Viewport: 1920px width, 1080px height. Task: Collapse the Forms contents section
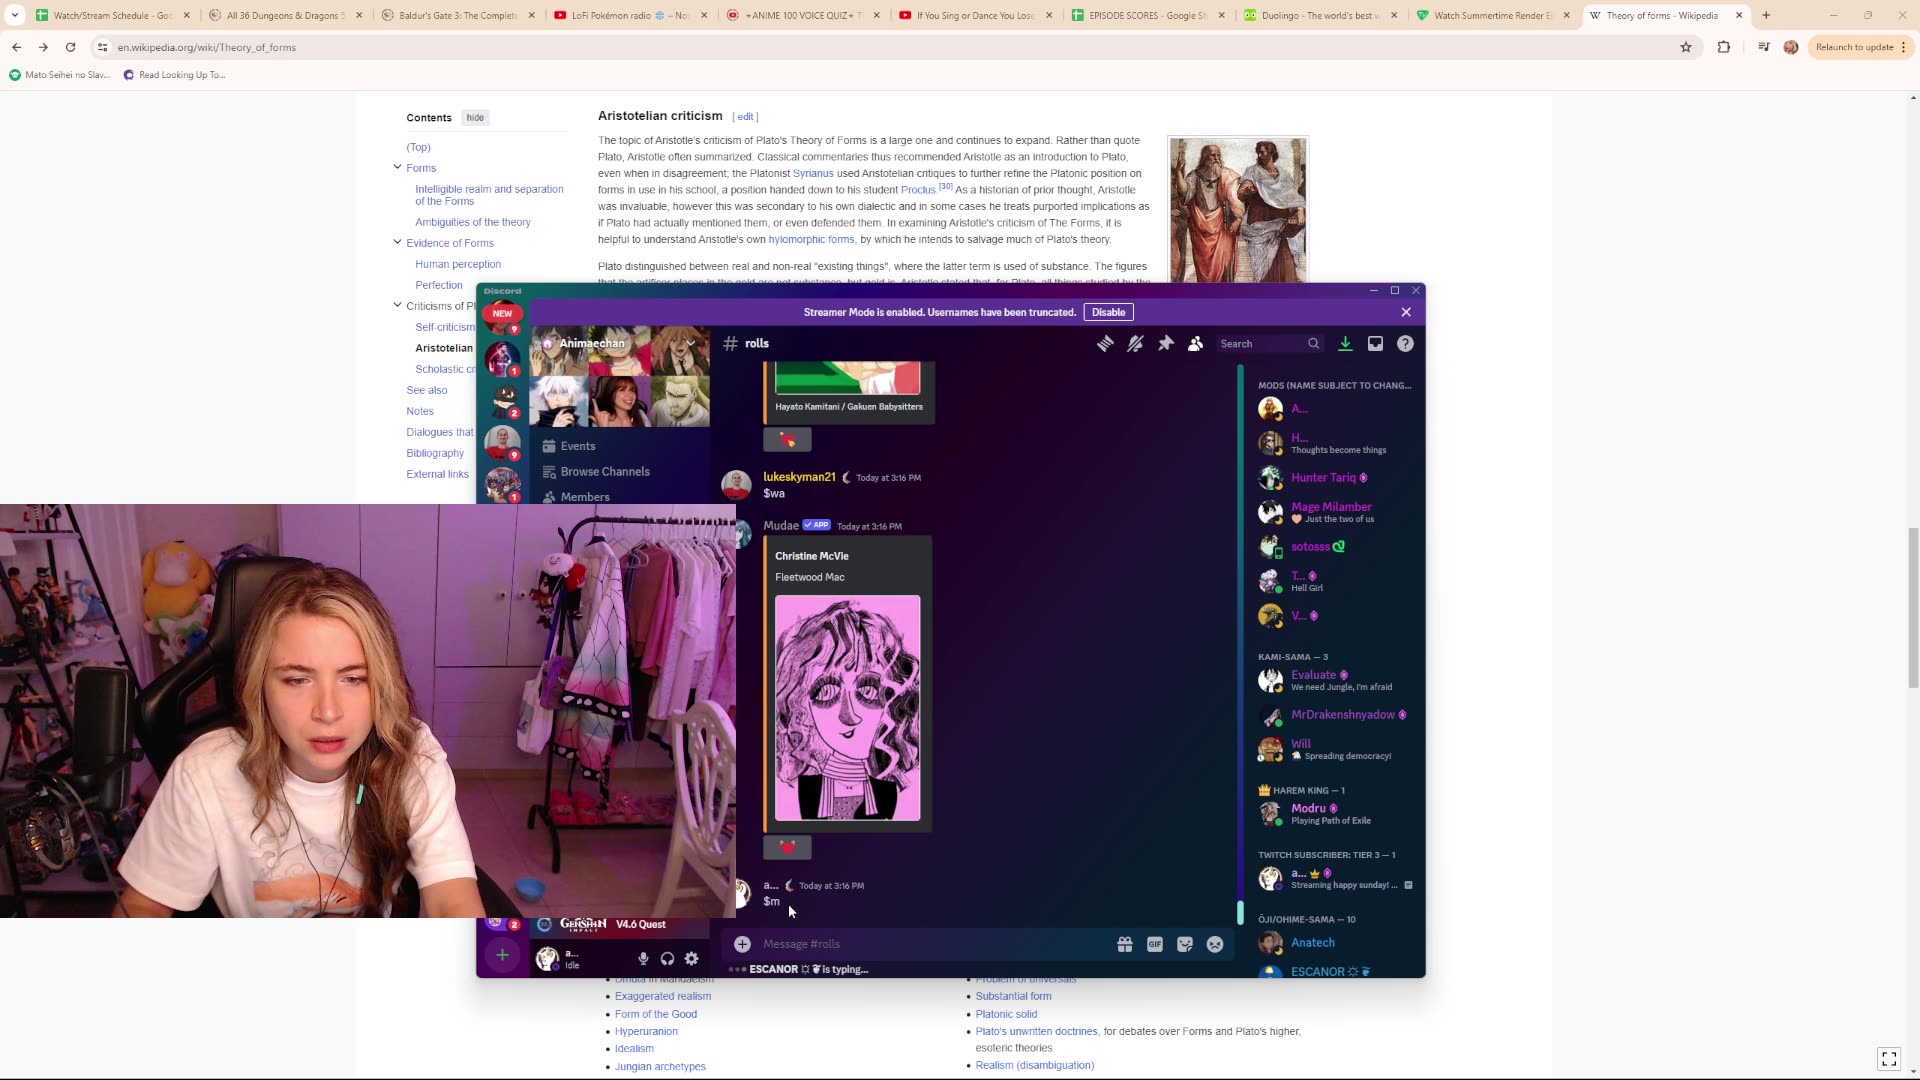click(397, 167)
